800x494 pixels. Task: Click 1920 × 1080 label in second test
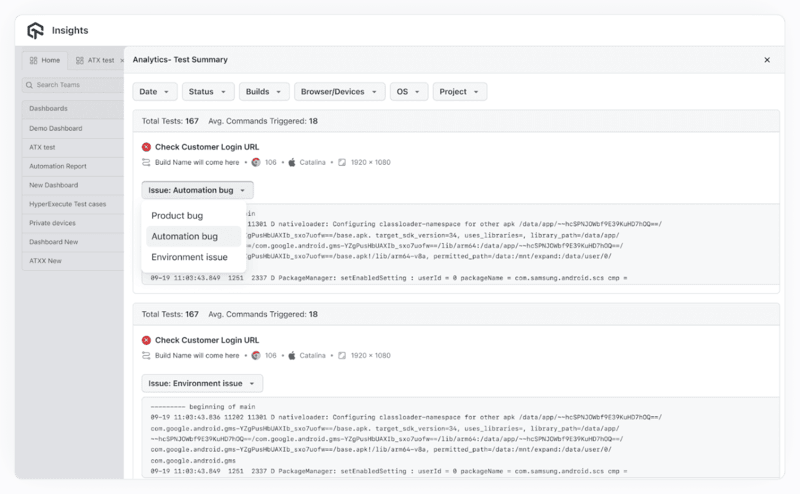[x=370, y=356]
